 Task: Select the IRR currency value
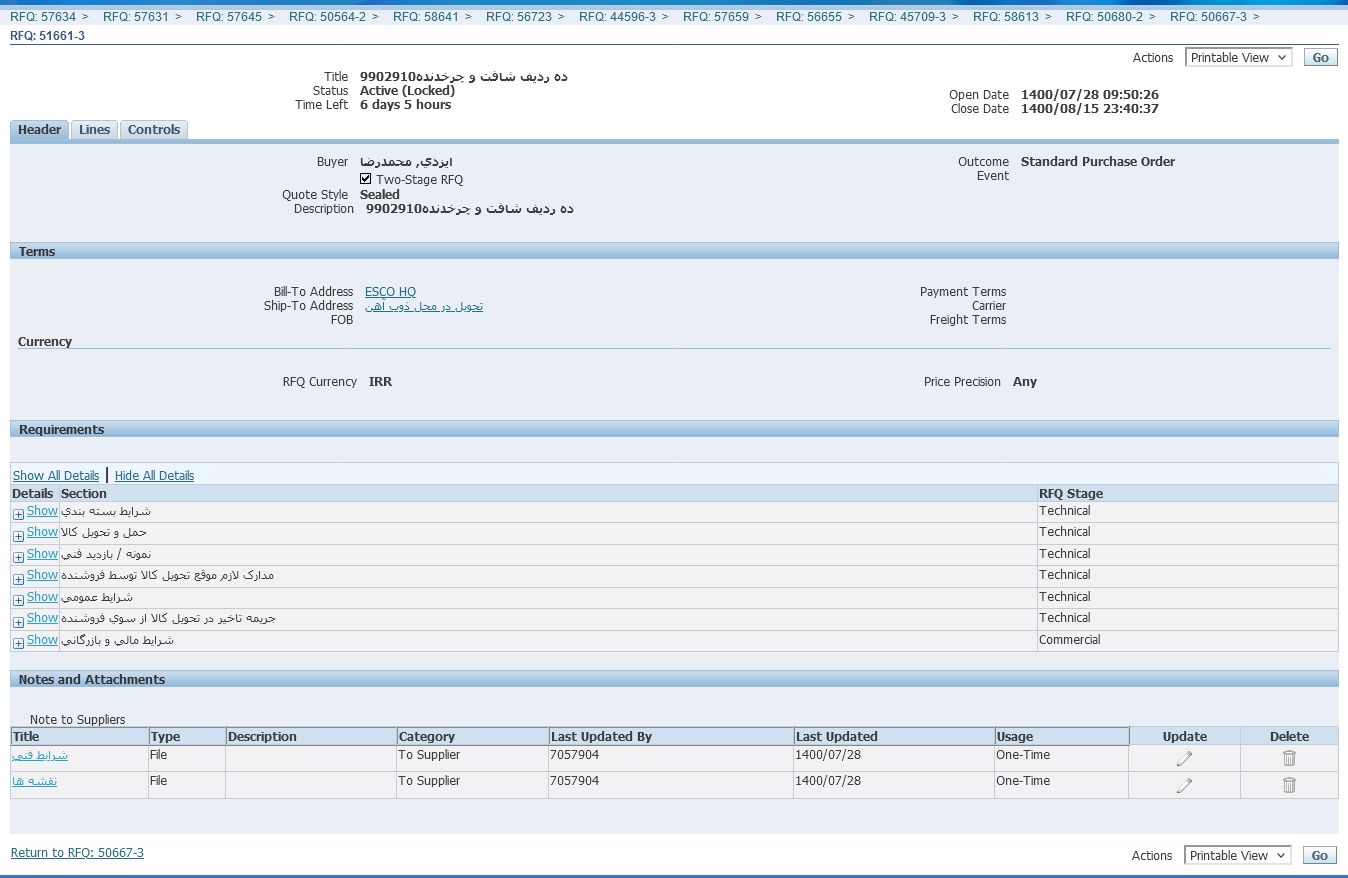point(380,382)
